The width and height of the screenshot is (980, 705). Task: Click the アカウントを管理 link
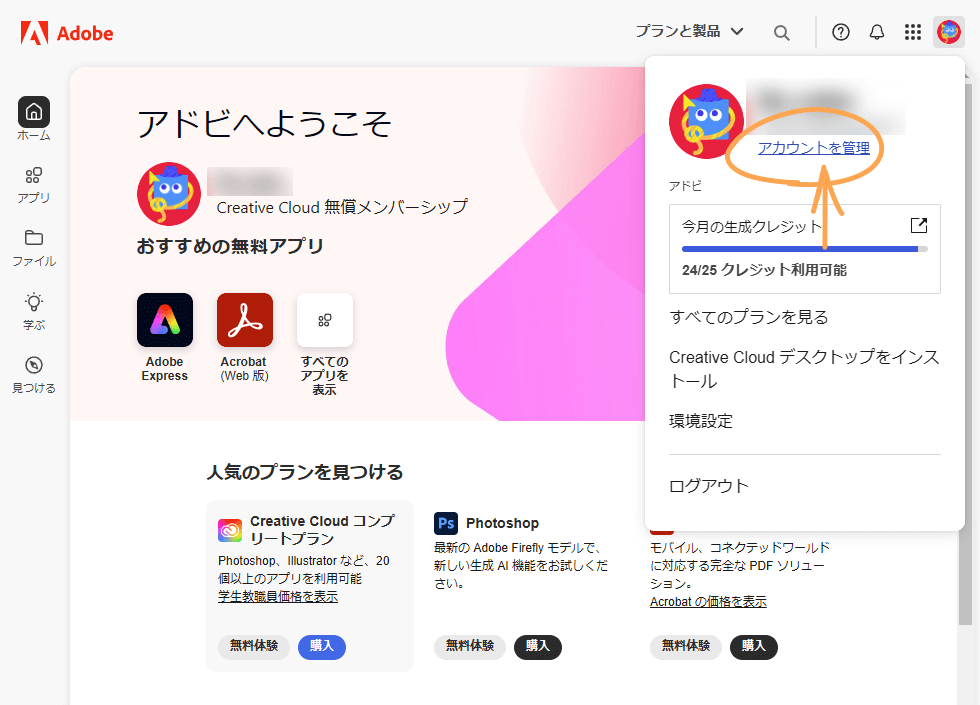coord(814,148)
